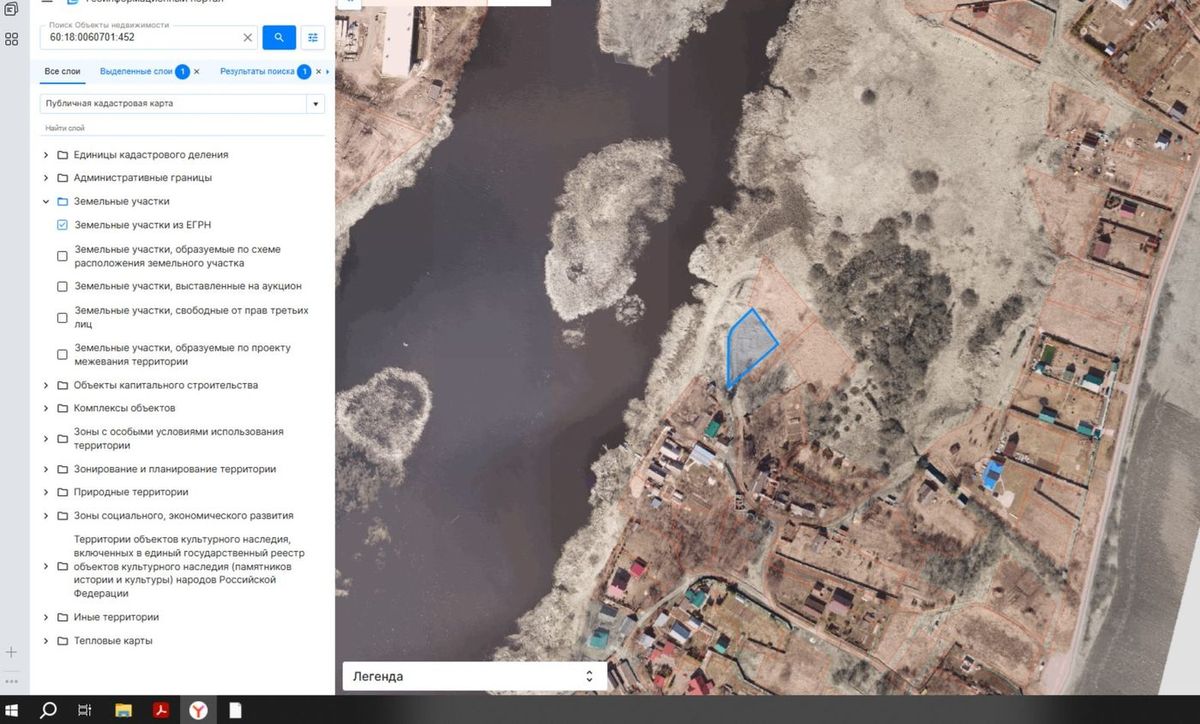This screenshot has width=1200, height=724.
Task: Add a sidebar item with the plus icon
Action: pyautogui.click(x=12, y=652)
